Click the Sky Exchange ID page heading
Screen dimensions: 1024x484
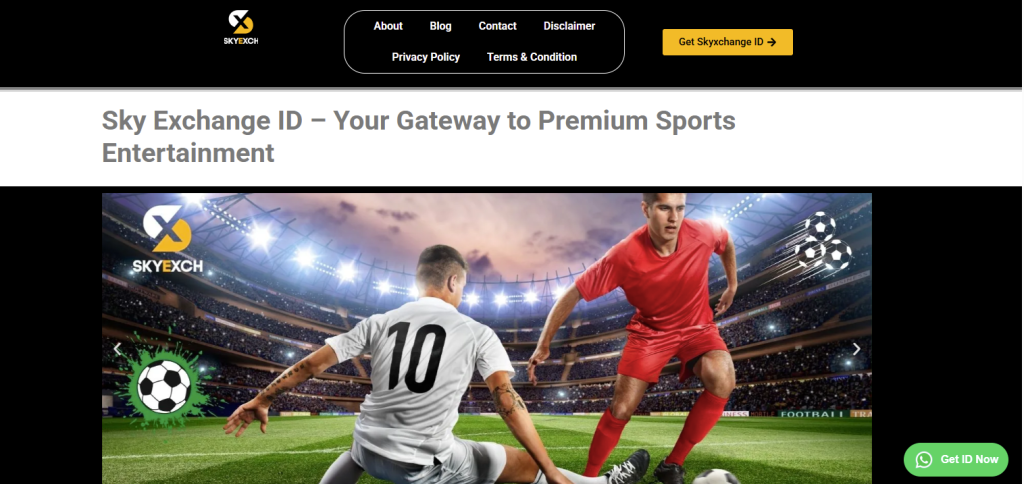point(419,137)
